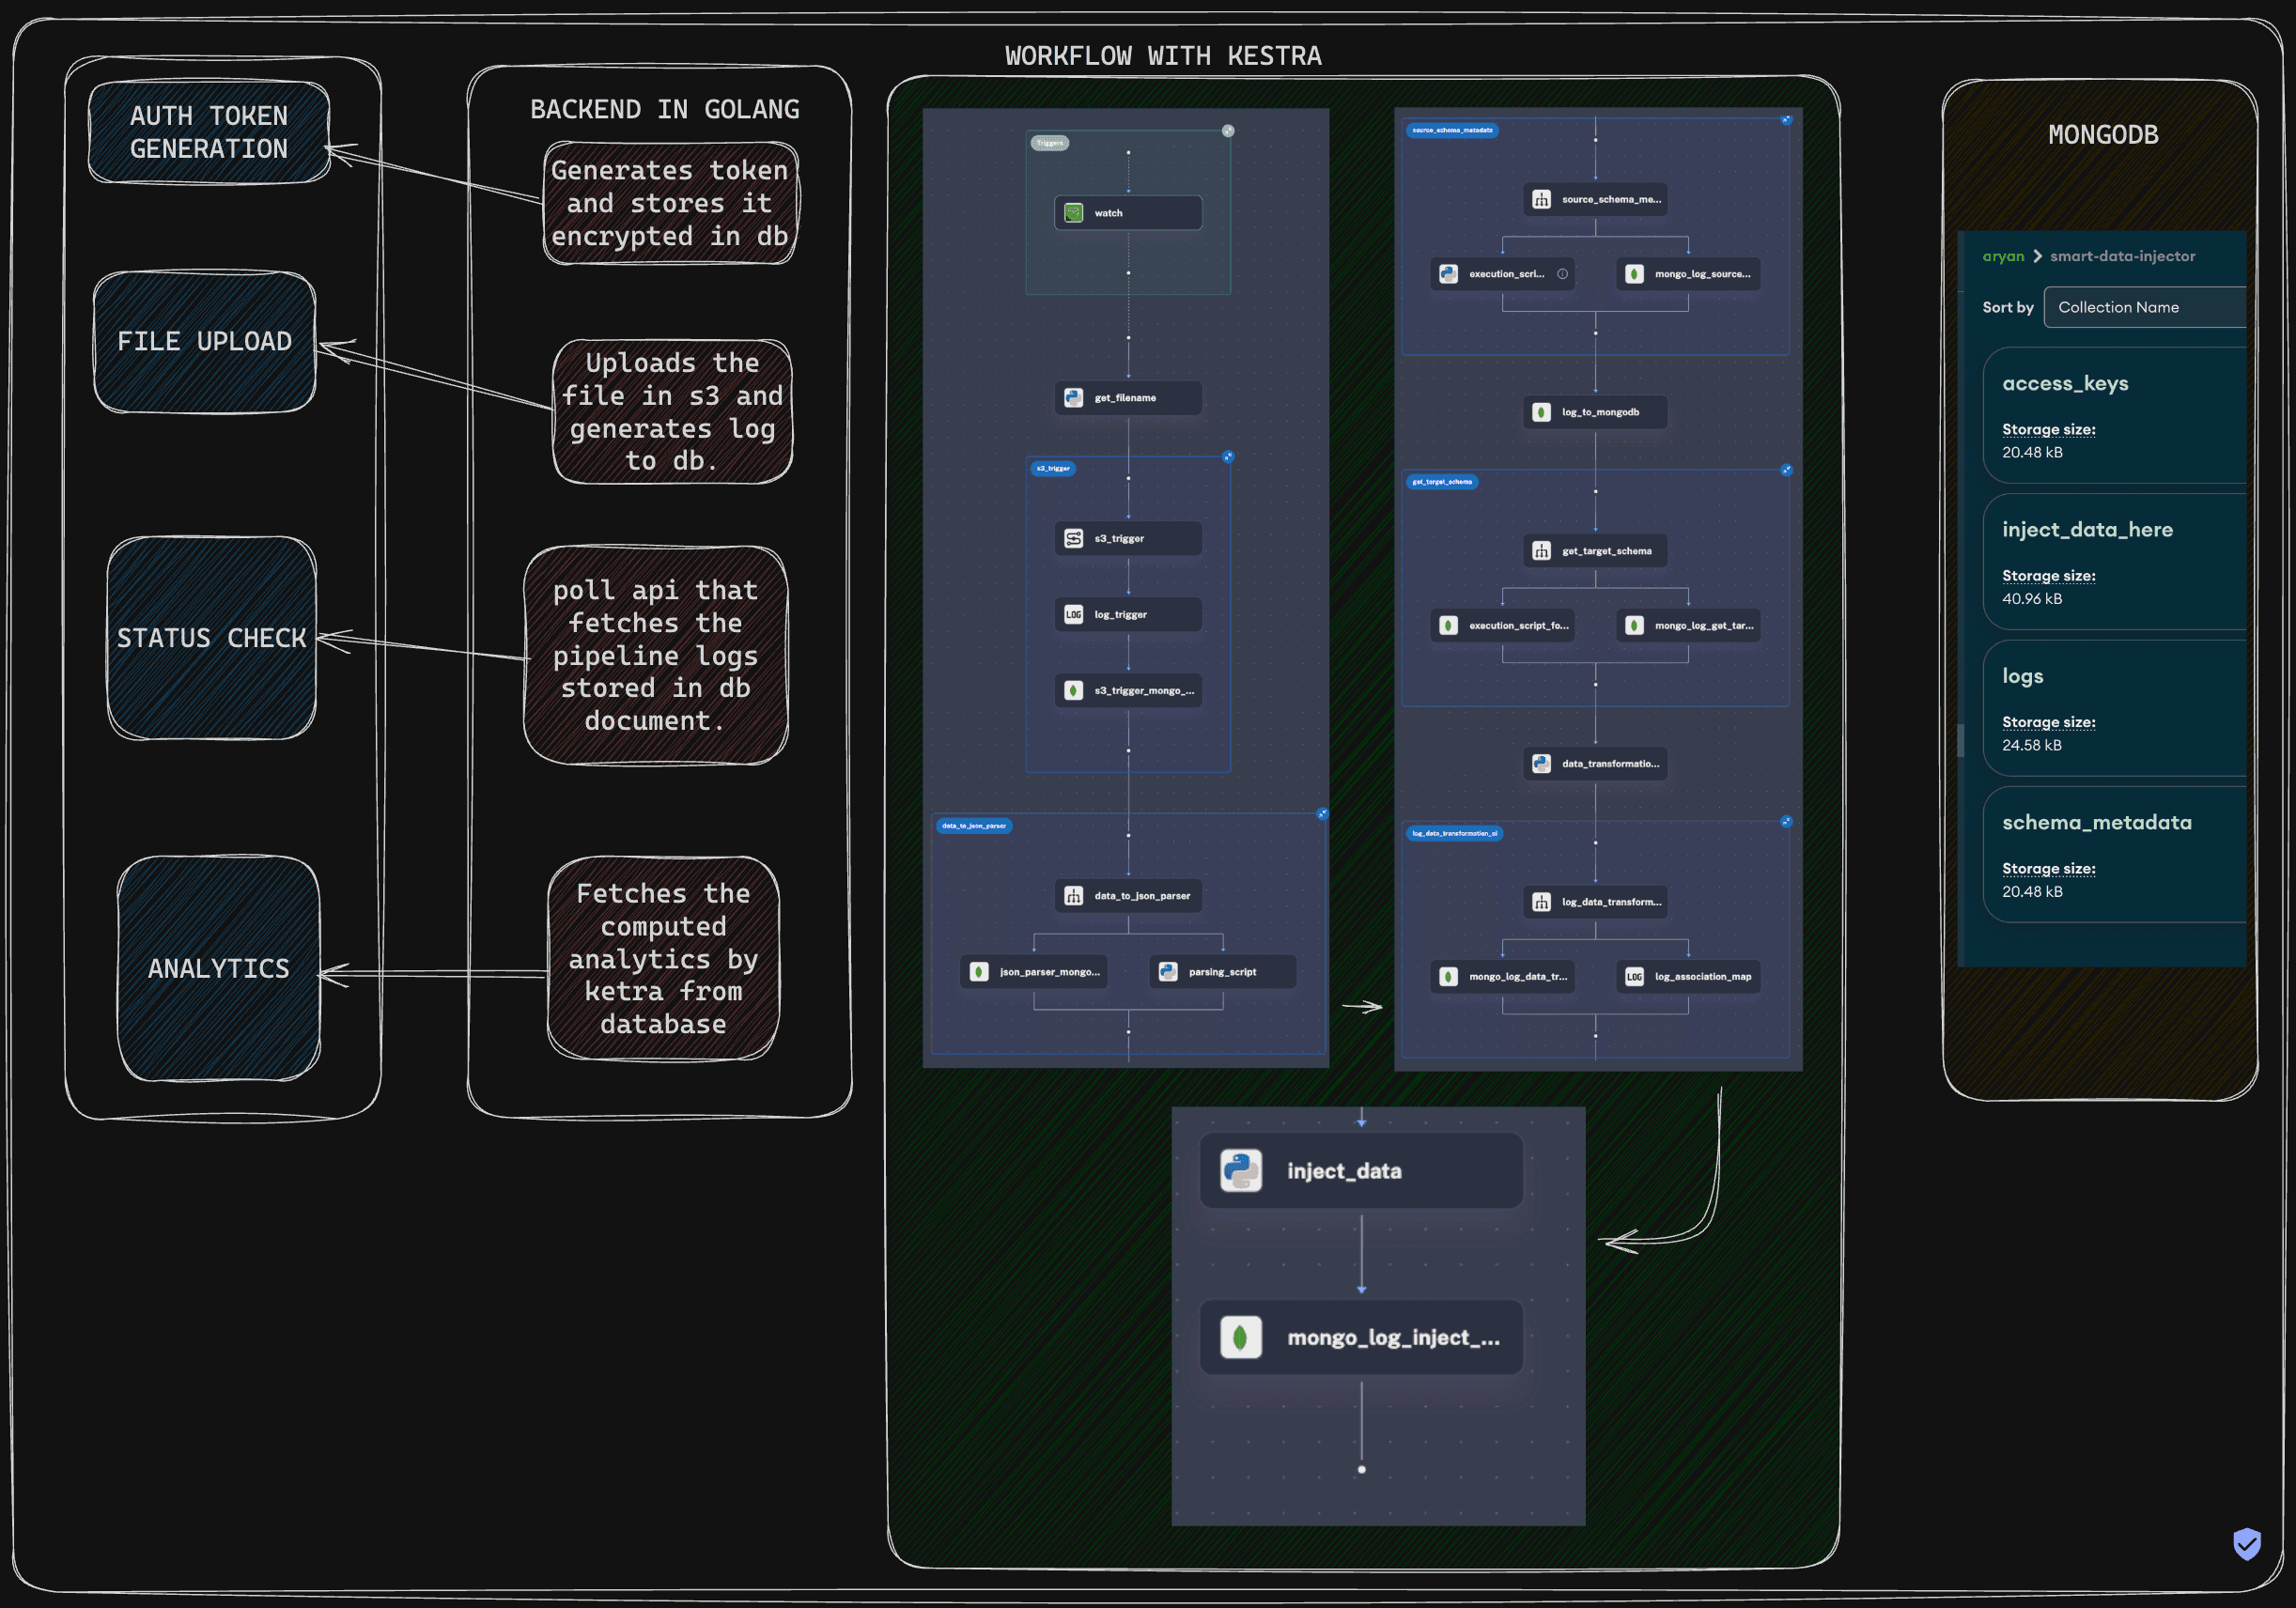Click the shield check icon bottom right
The height and width of the screenshot is (1608, 2296).
point(2247,1543)
